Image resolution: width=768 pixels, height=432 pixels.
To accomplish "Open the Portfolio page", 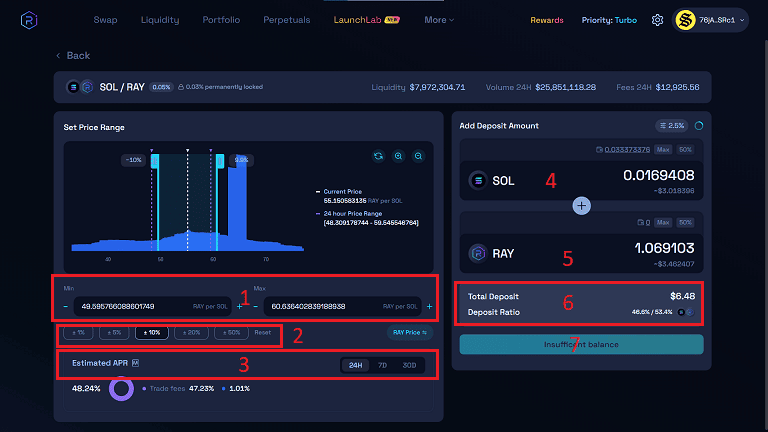I will [221, 20].
